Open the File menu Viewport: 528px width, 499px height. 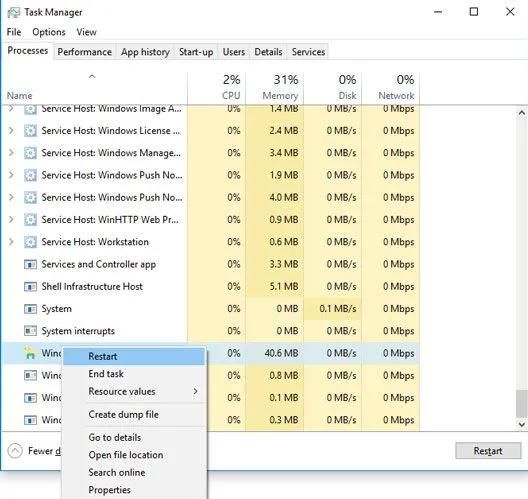click(x=14, y=32)
